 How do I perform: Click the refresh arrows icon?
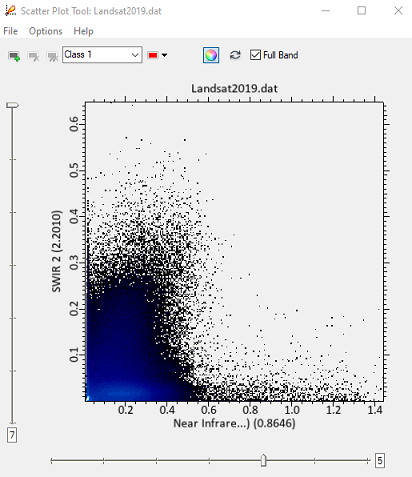(x=235, y=55)
